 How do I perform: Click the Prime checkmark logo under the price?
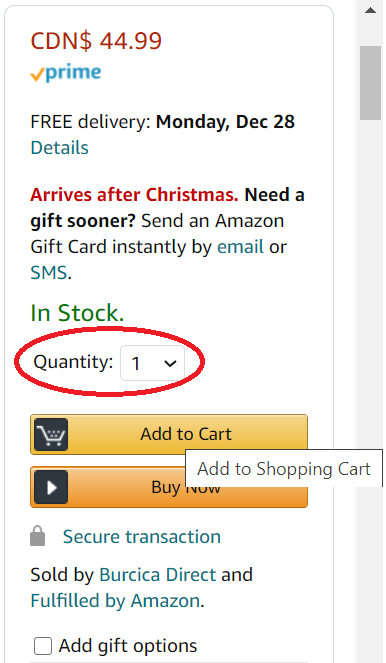click(x=66, y=73)
